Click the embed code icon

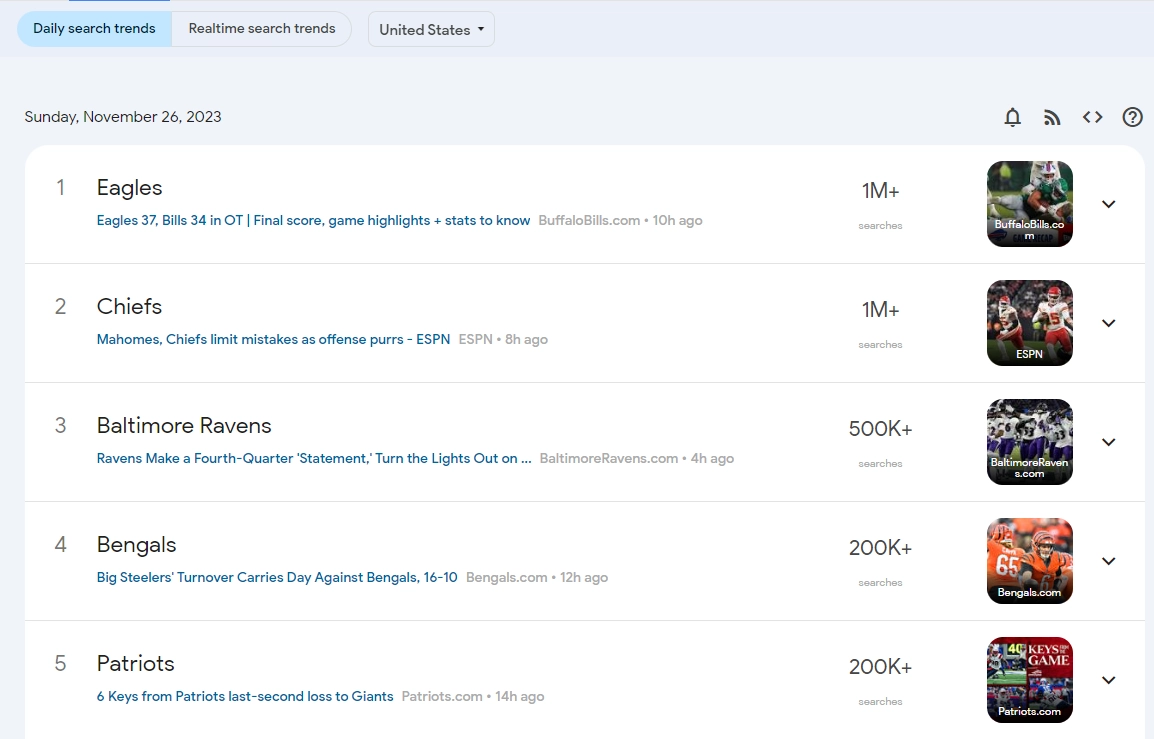(x=1092, y=117)
